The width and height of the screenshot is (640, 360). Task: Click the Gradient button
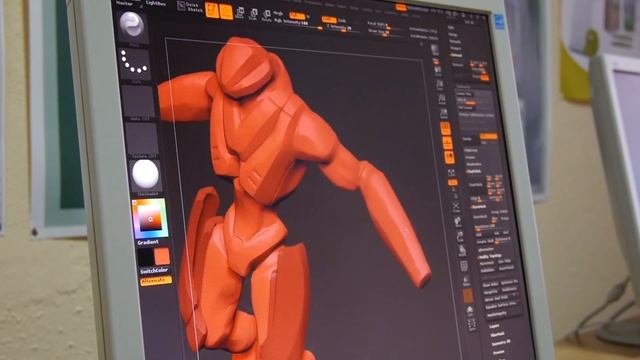(148, 242)
